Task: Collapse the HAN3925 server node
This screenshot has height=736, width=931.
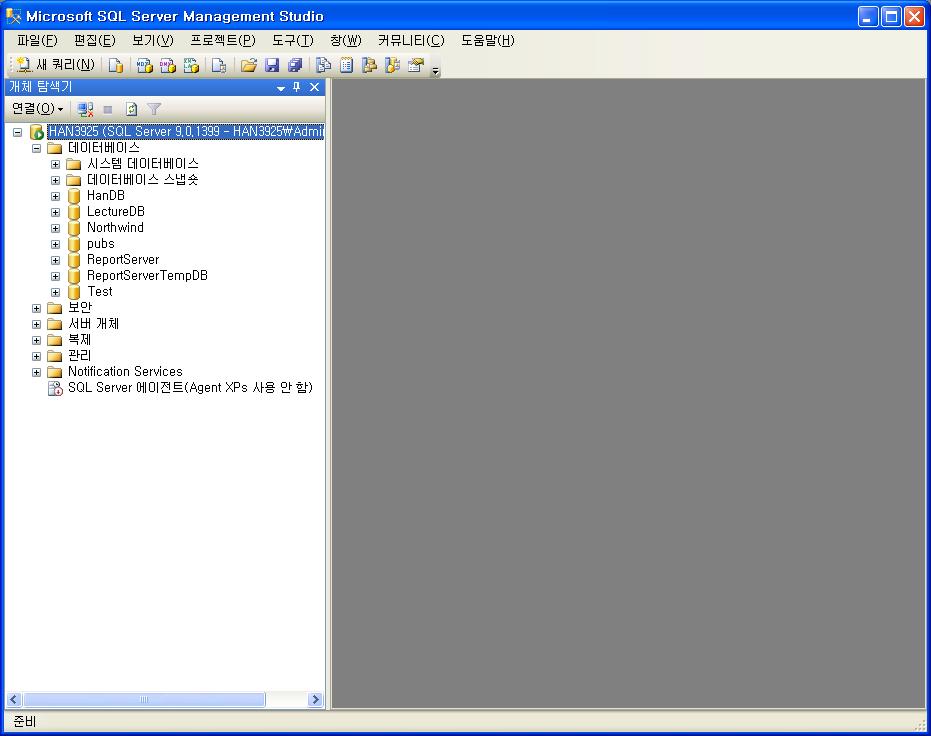Action: pyautogui.click(x=18, y=132)
